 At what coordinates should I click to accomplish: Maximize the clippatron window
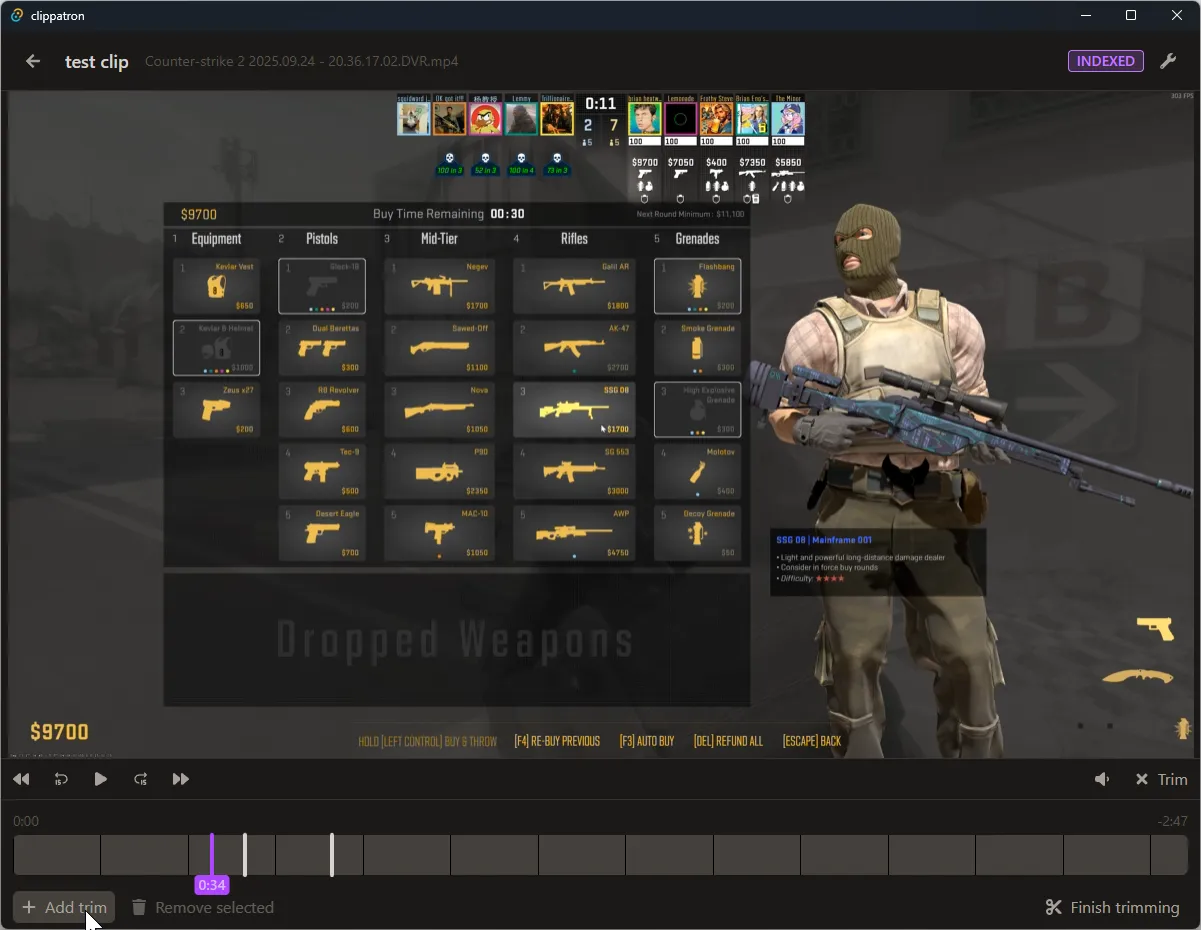[x=1131, y=15]
